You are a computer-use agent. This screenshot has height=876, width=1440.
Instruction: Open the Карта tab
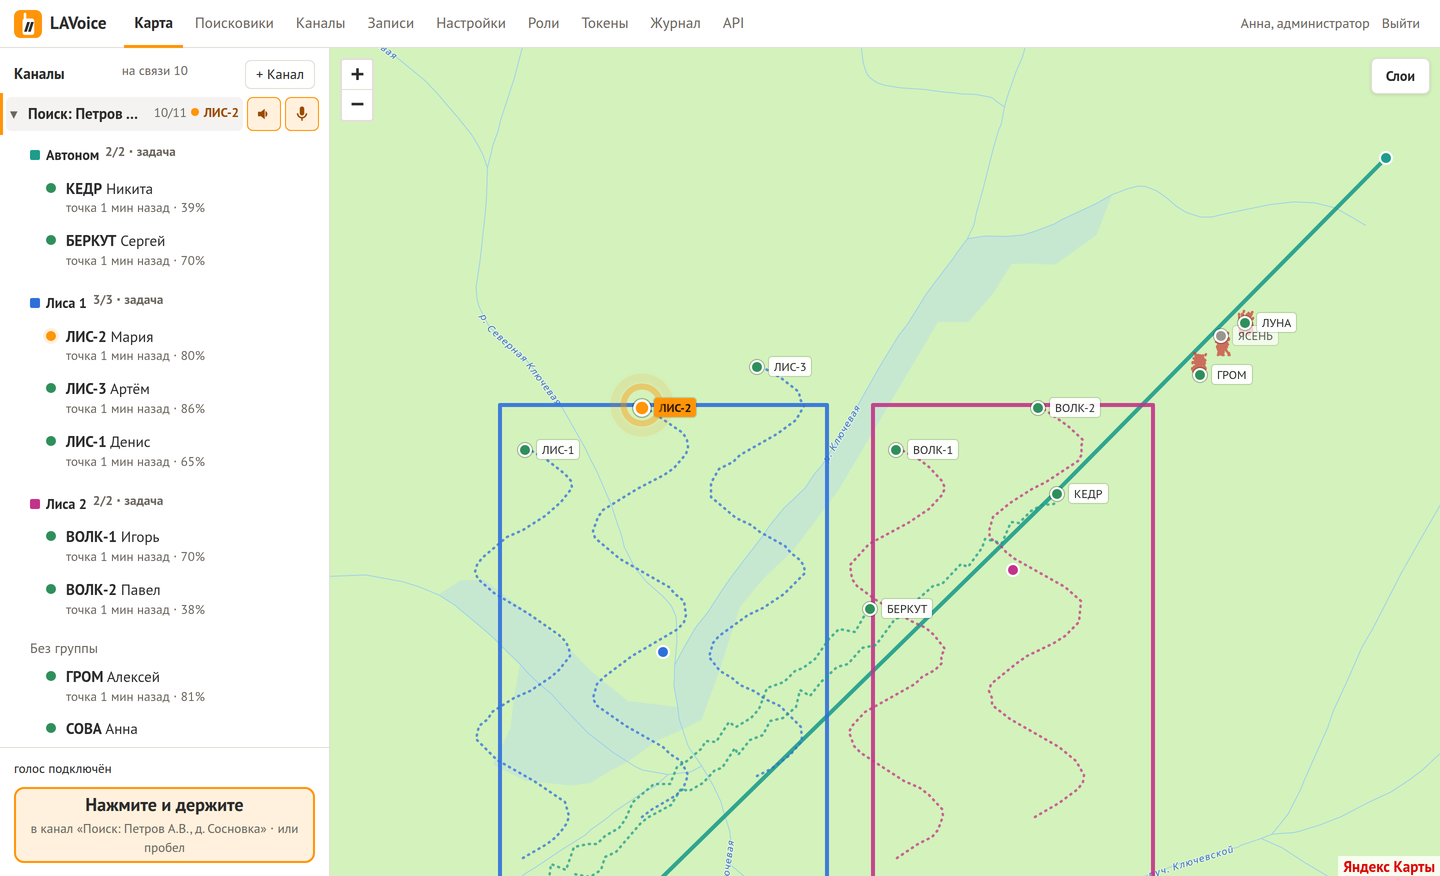153,23
